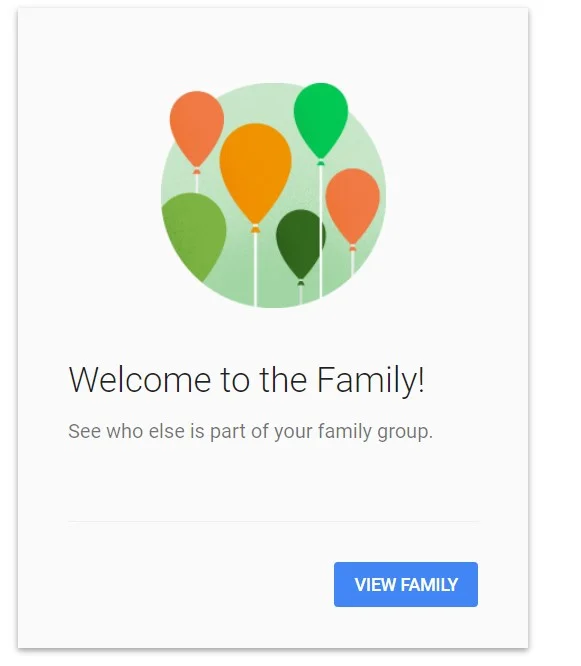Click the knot of the large orange balloon
The height and width of the screenshot is (666, 581).
tap(255, 228)
